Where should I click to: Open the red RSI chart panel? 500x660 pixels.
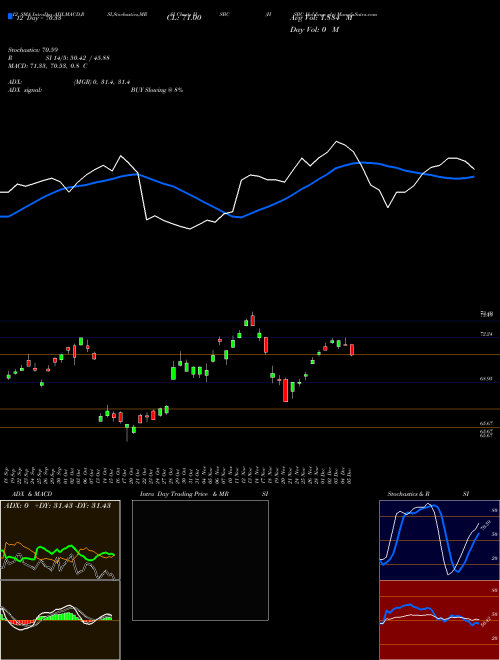(x=439, y=620)
